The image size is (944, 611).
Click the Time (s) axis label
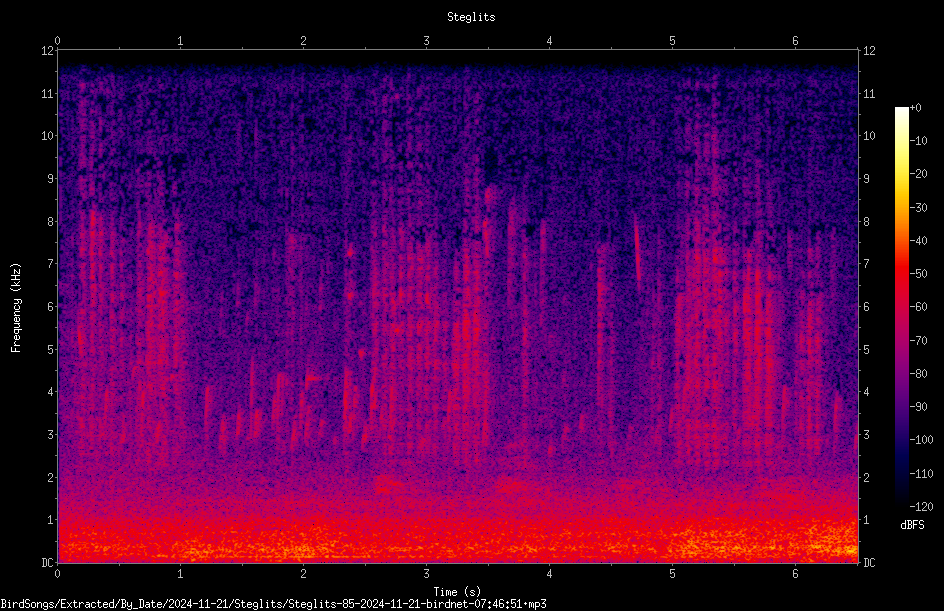tap(457, 592)
